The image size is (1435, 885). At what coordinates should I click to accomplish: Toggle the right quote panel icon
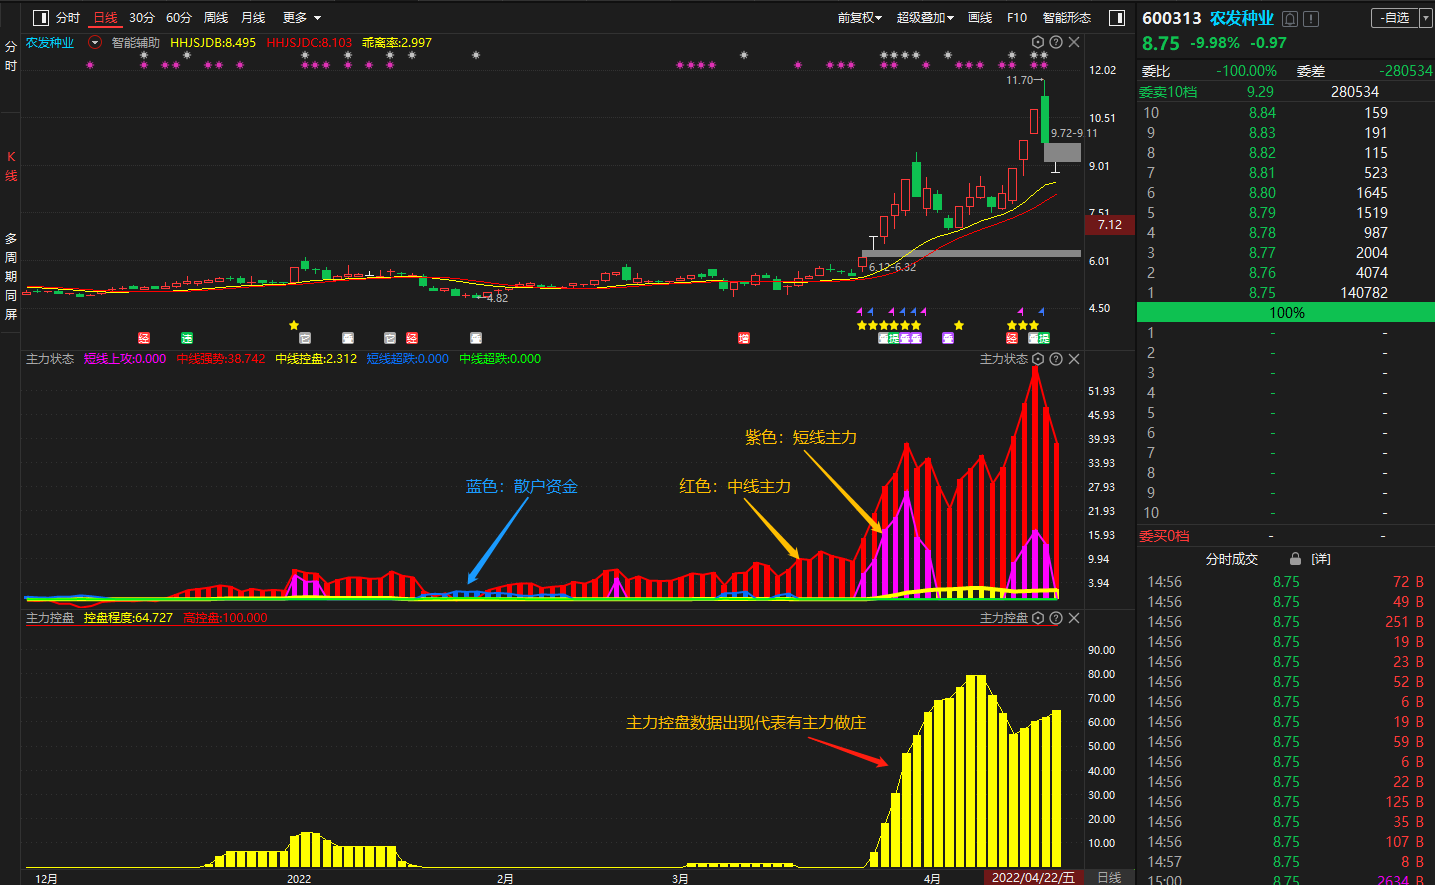[x=1117, y=18]
